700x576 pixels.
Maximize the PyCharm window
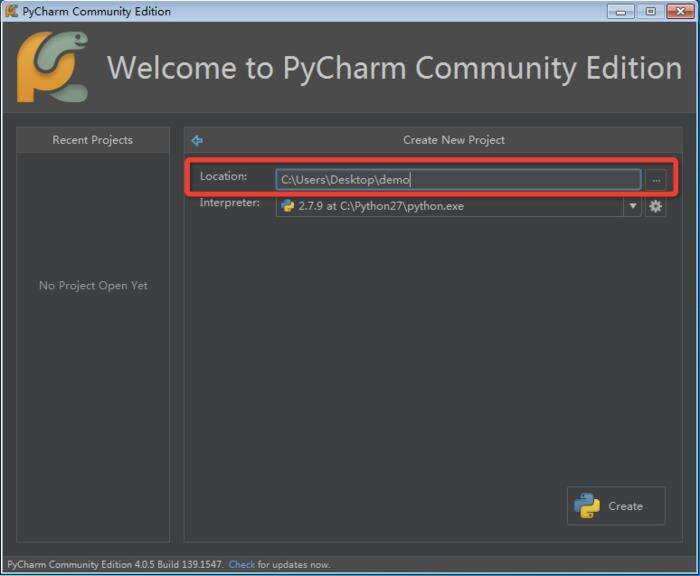[x=650, y=11]
